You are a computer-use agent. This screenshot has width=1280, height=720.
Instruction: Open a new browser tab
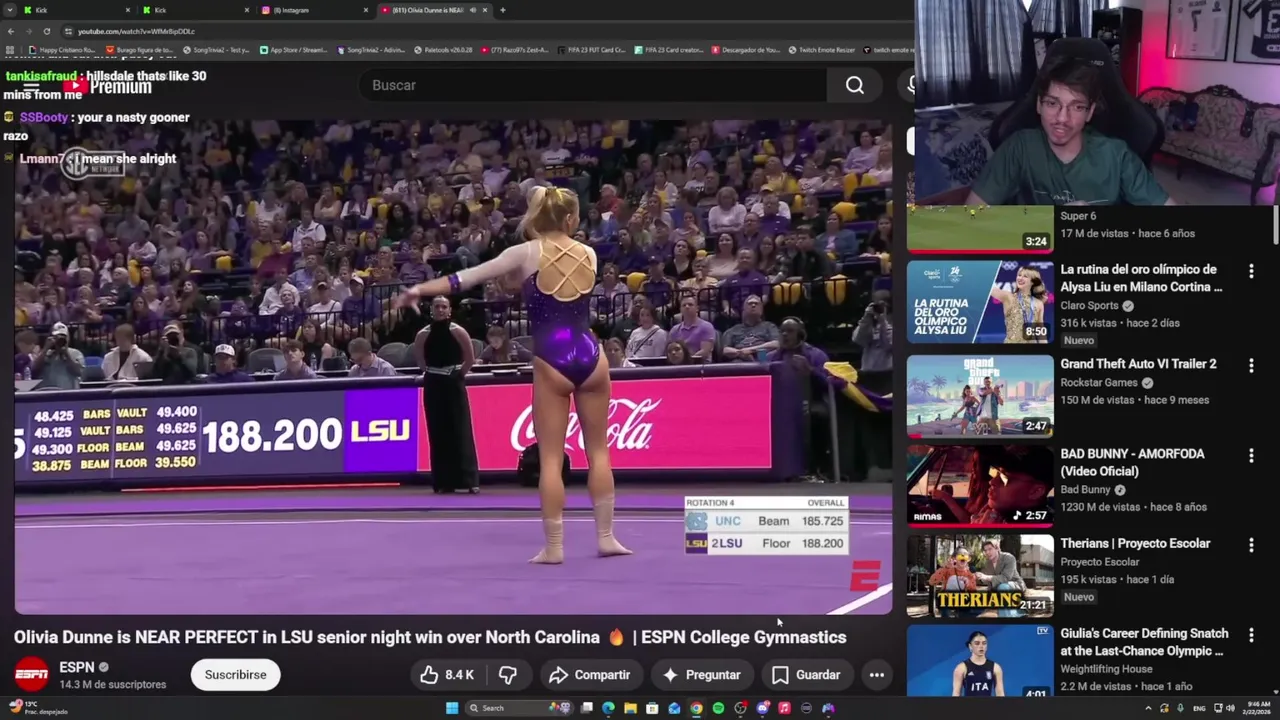click(502, 10)
